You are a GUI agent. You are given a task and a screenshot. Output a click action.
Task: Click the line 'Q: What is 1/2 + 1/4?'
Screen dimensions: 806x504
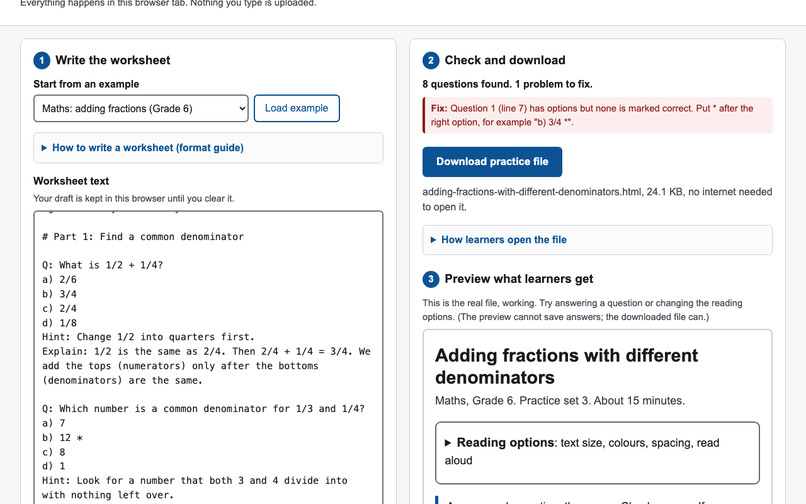102,265
